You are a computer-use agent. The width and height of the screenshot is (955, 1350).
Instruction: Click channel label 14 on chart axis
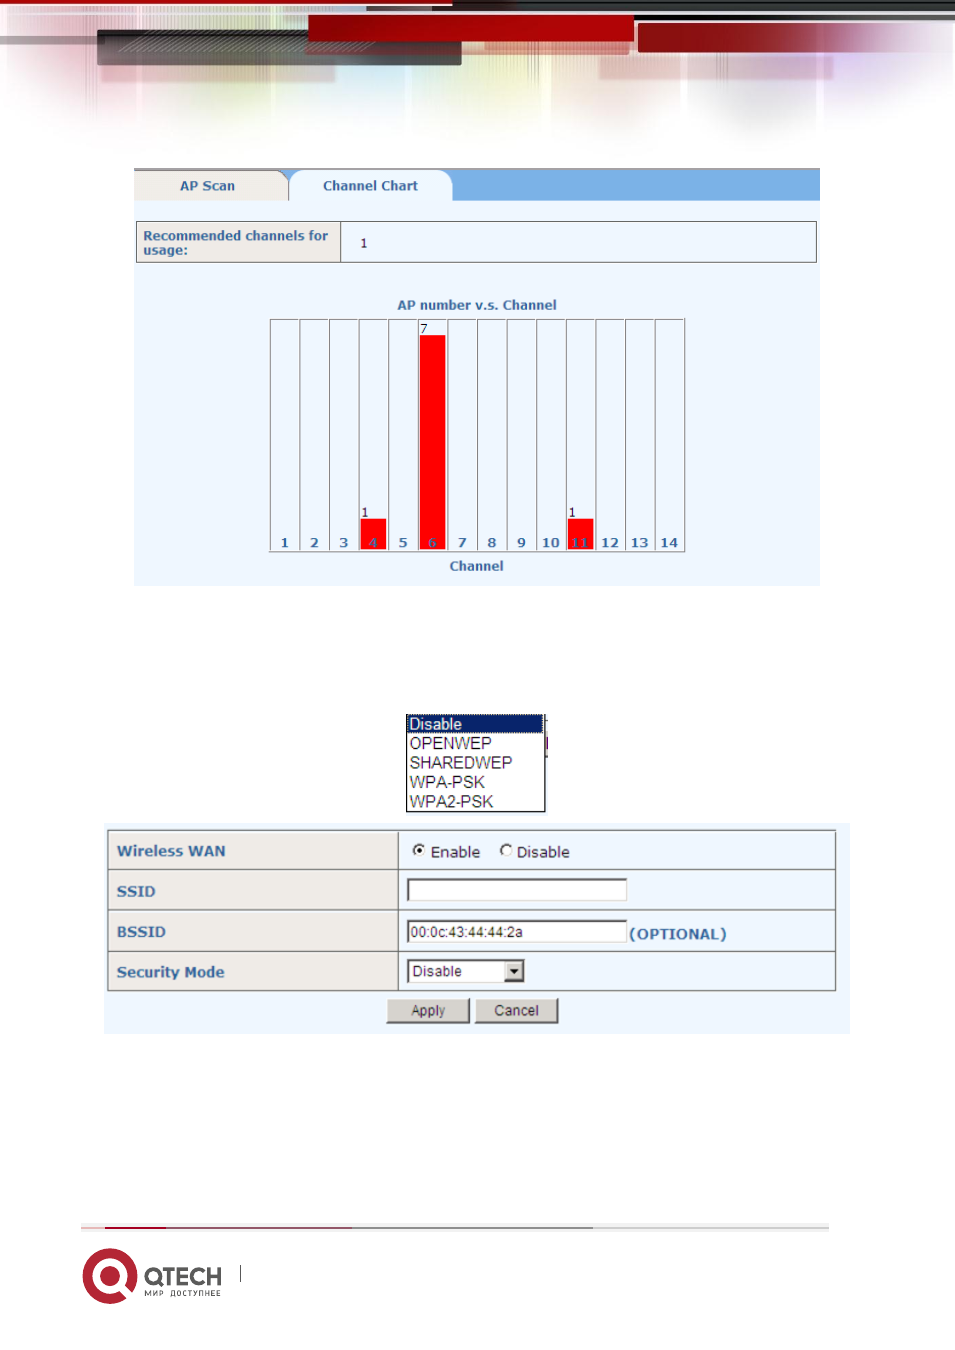pos(669,543)
